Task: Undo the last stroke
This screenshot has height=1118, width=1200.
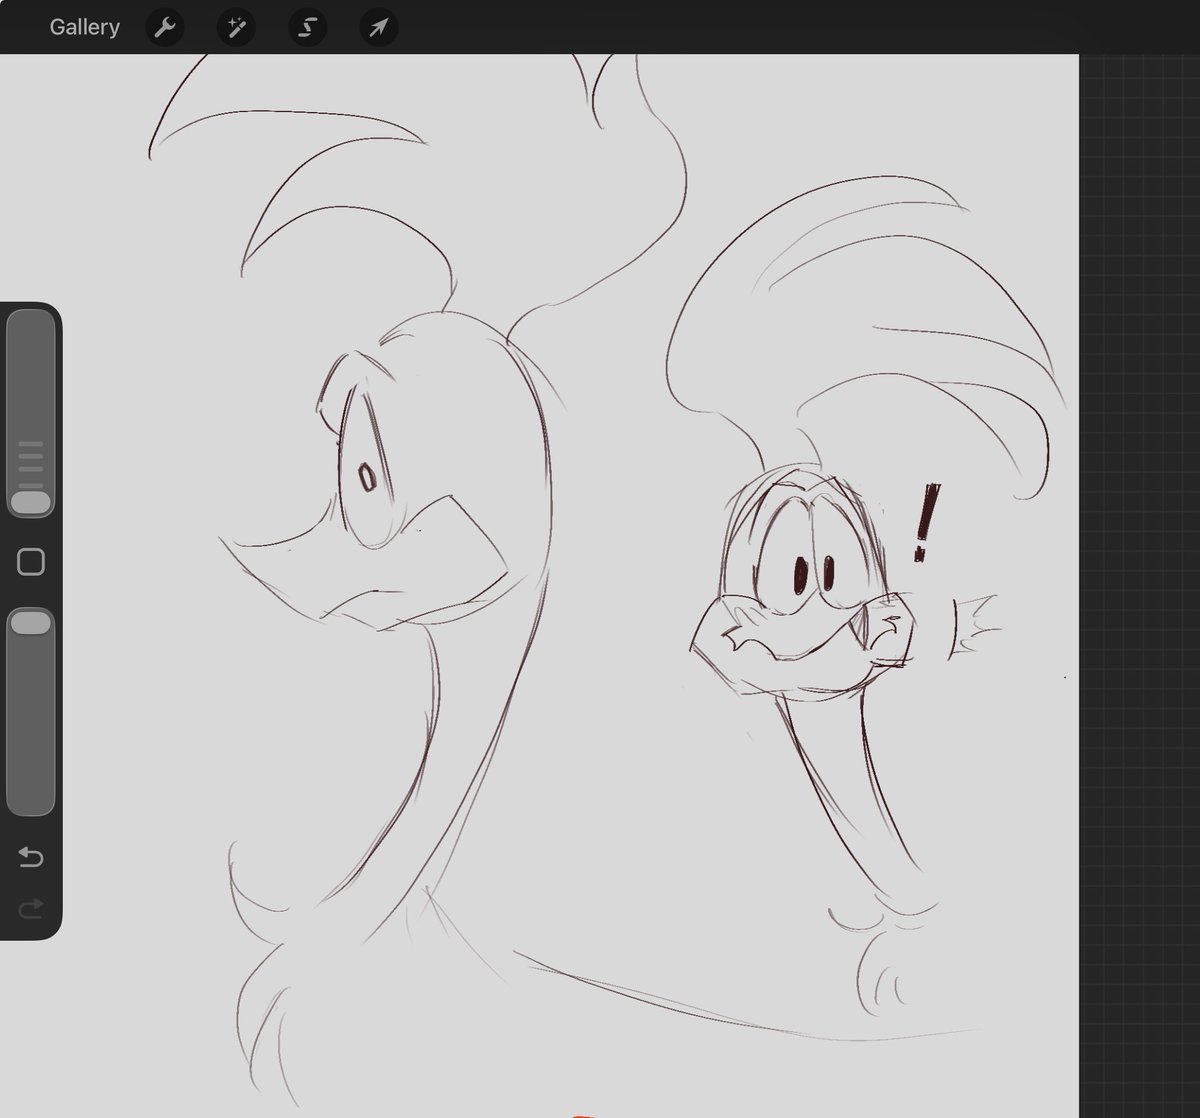Action: click(31, 857)
